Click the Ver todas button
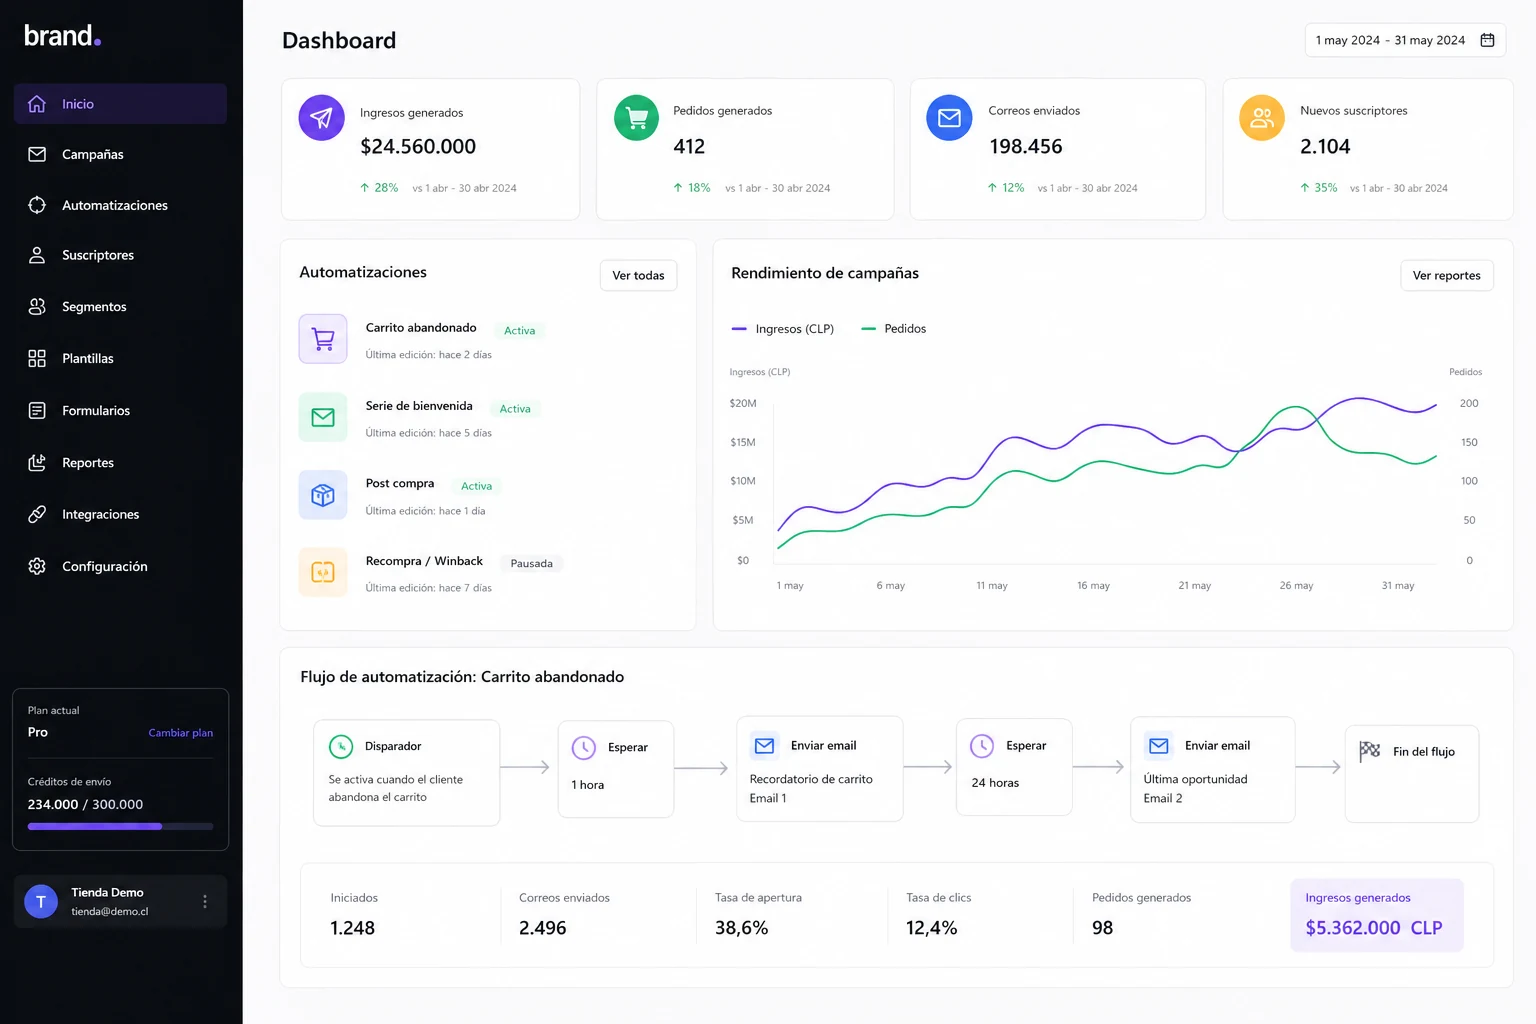This screenshot has height=1024, width=1536. (638, 275)
